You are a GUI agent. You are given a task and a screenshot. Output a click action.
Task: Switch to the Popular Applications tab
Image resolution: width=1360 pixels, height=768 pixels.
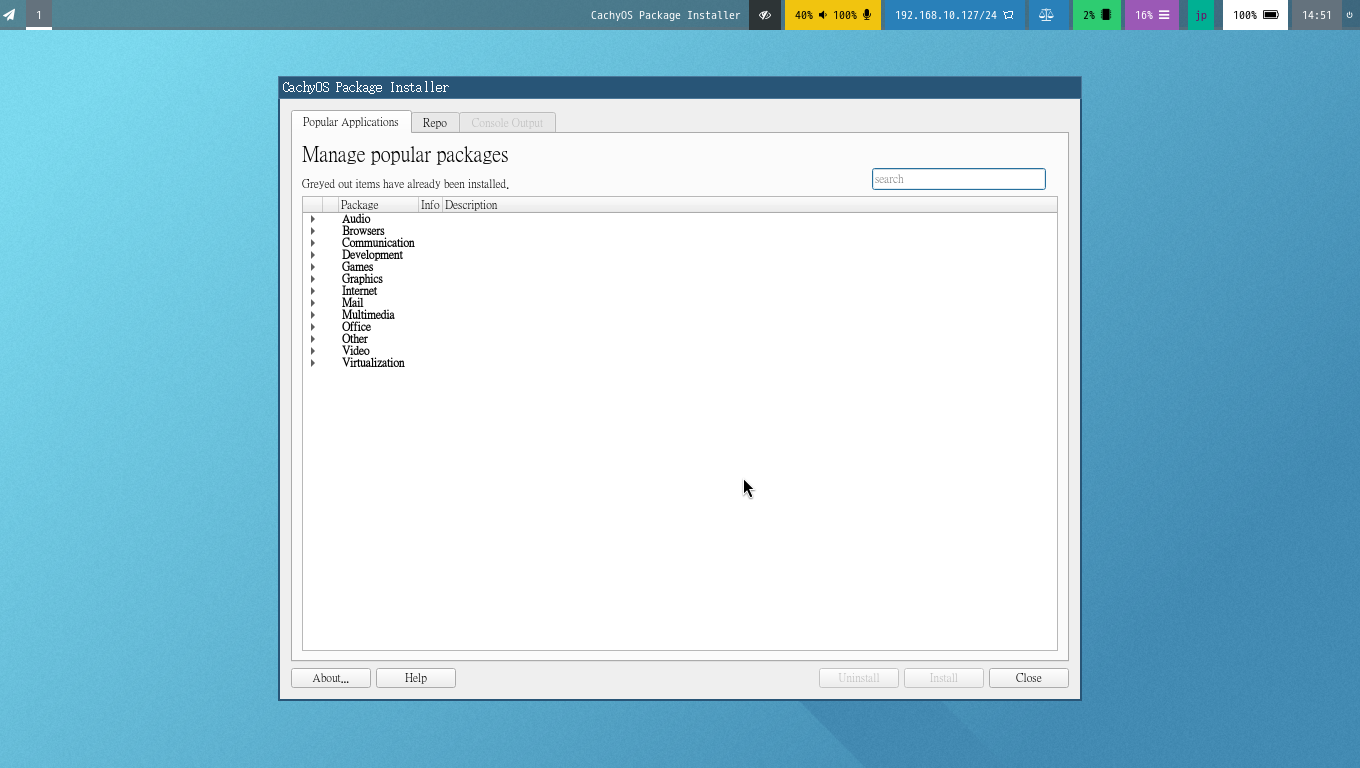[x=351, y=122]
